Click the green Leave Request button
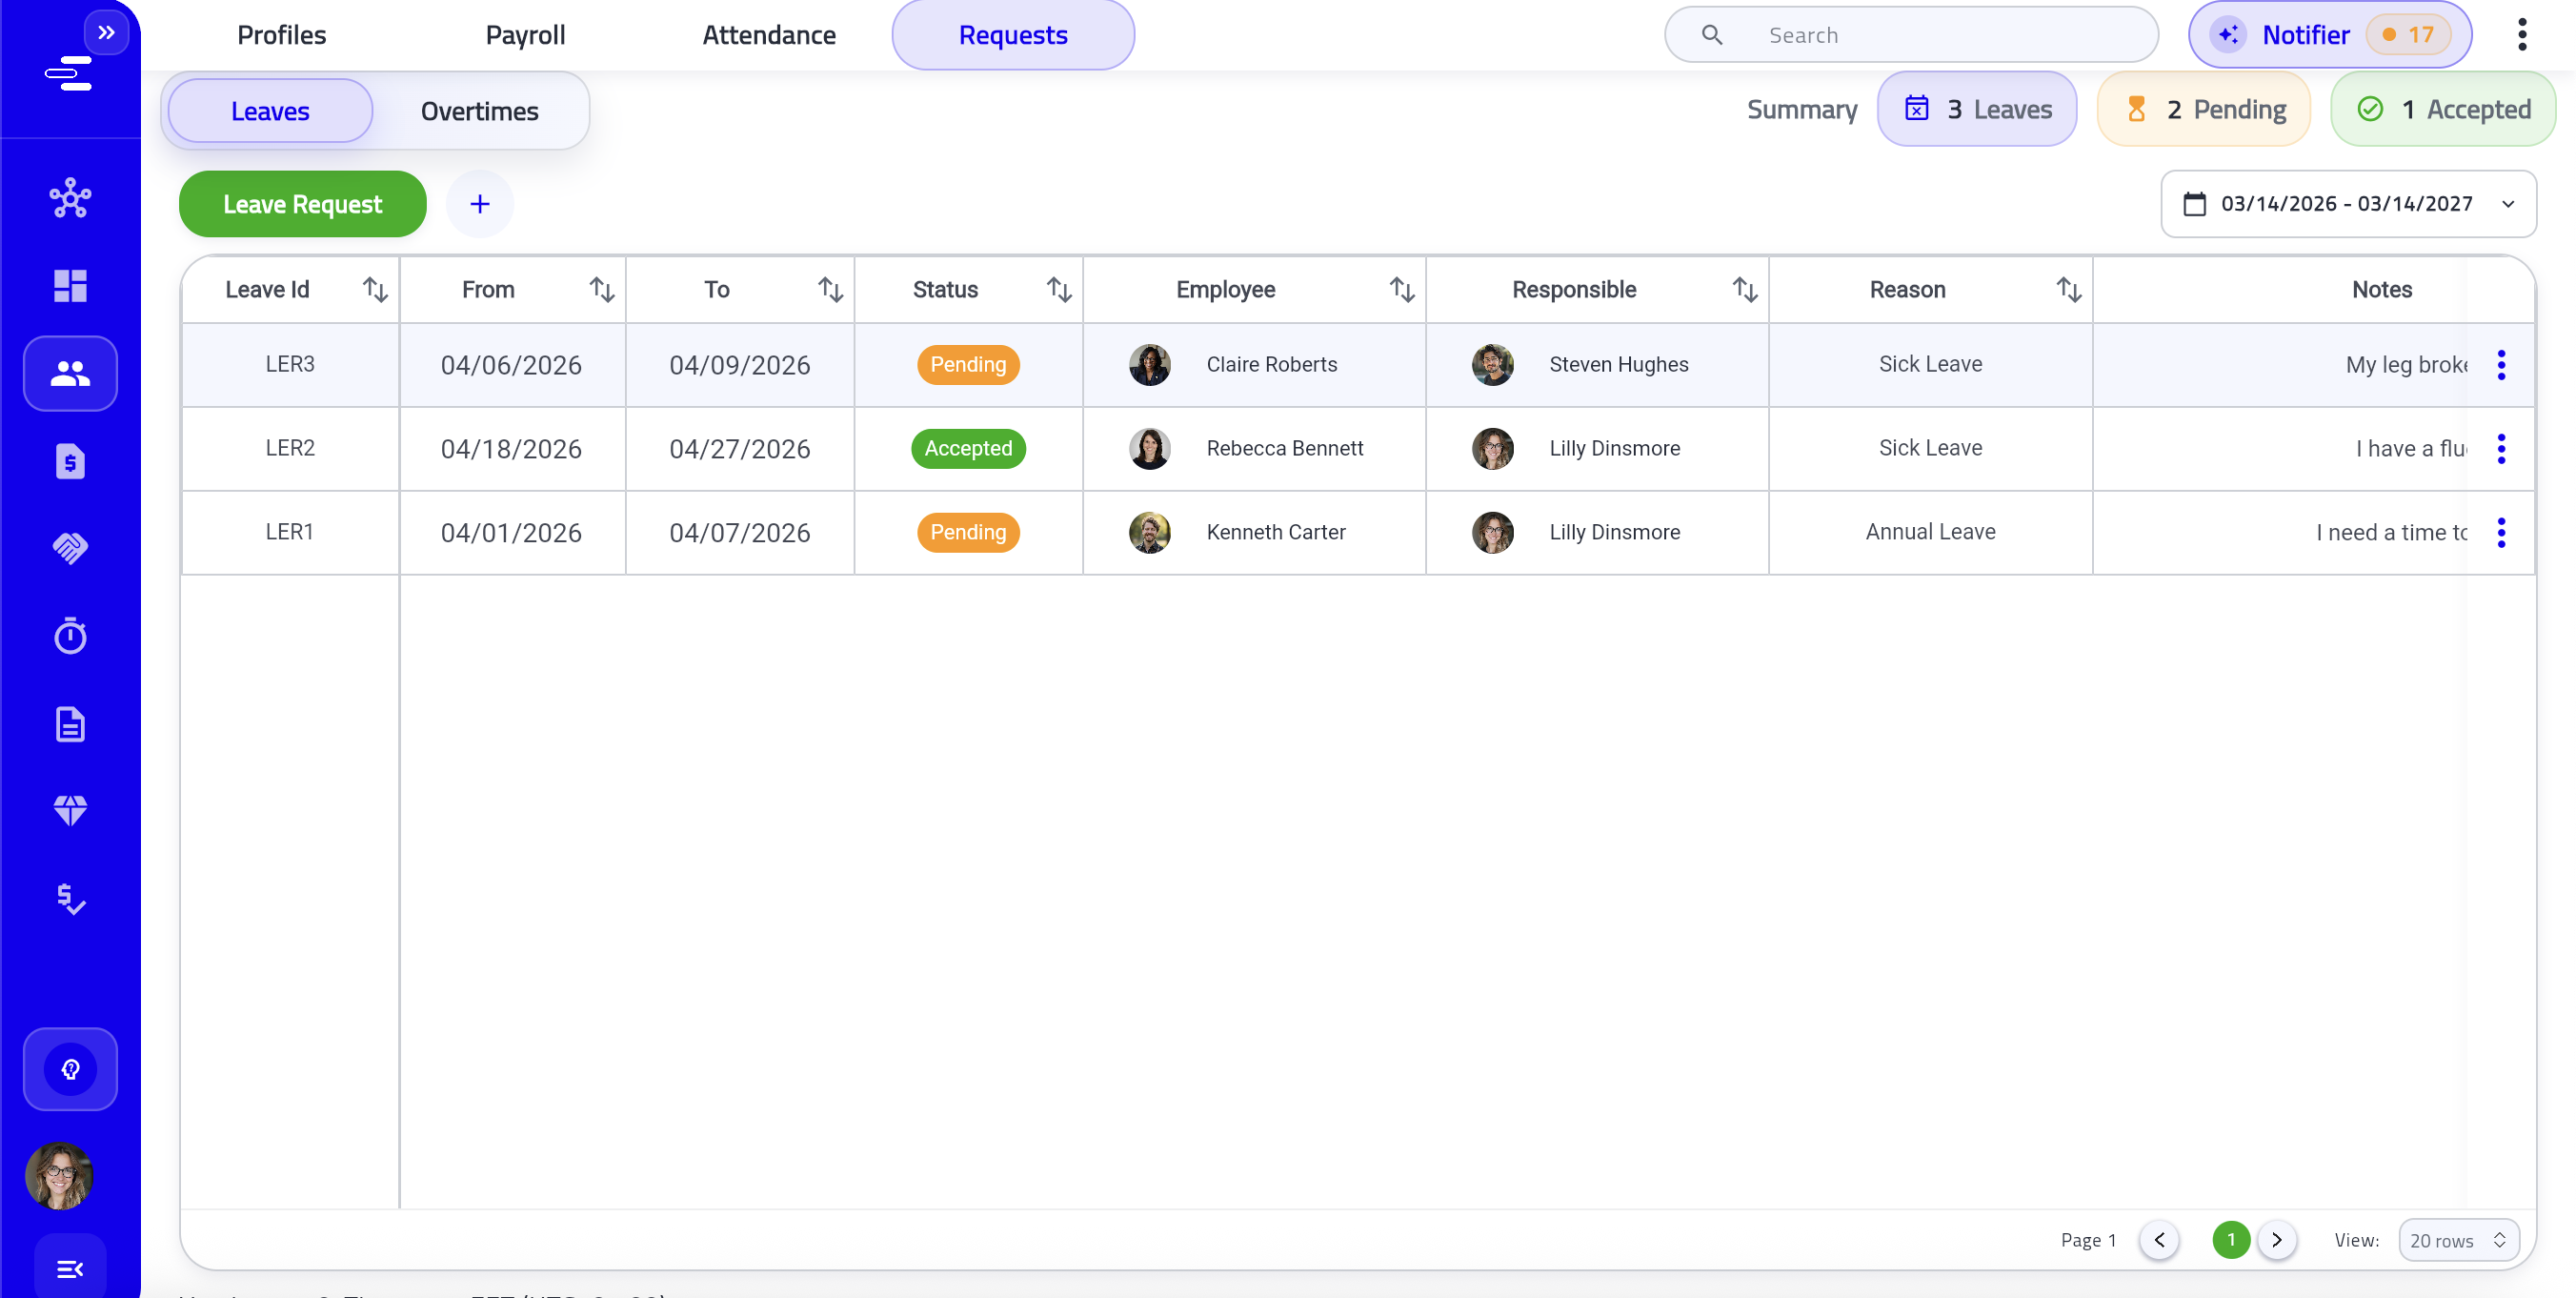The image size is (2576, 1298). [x=302, y=204]
